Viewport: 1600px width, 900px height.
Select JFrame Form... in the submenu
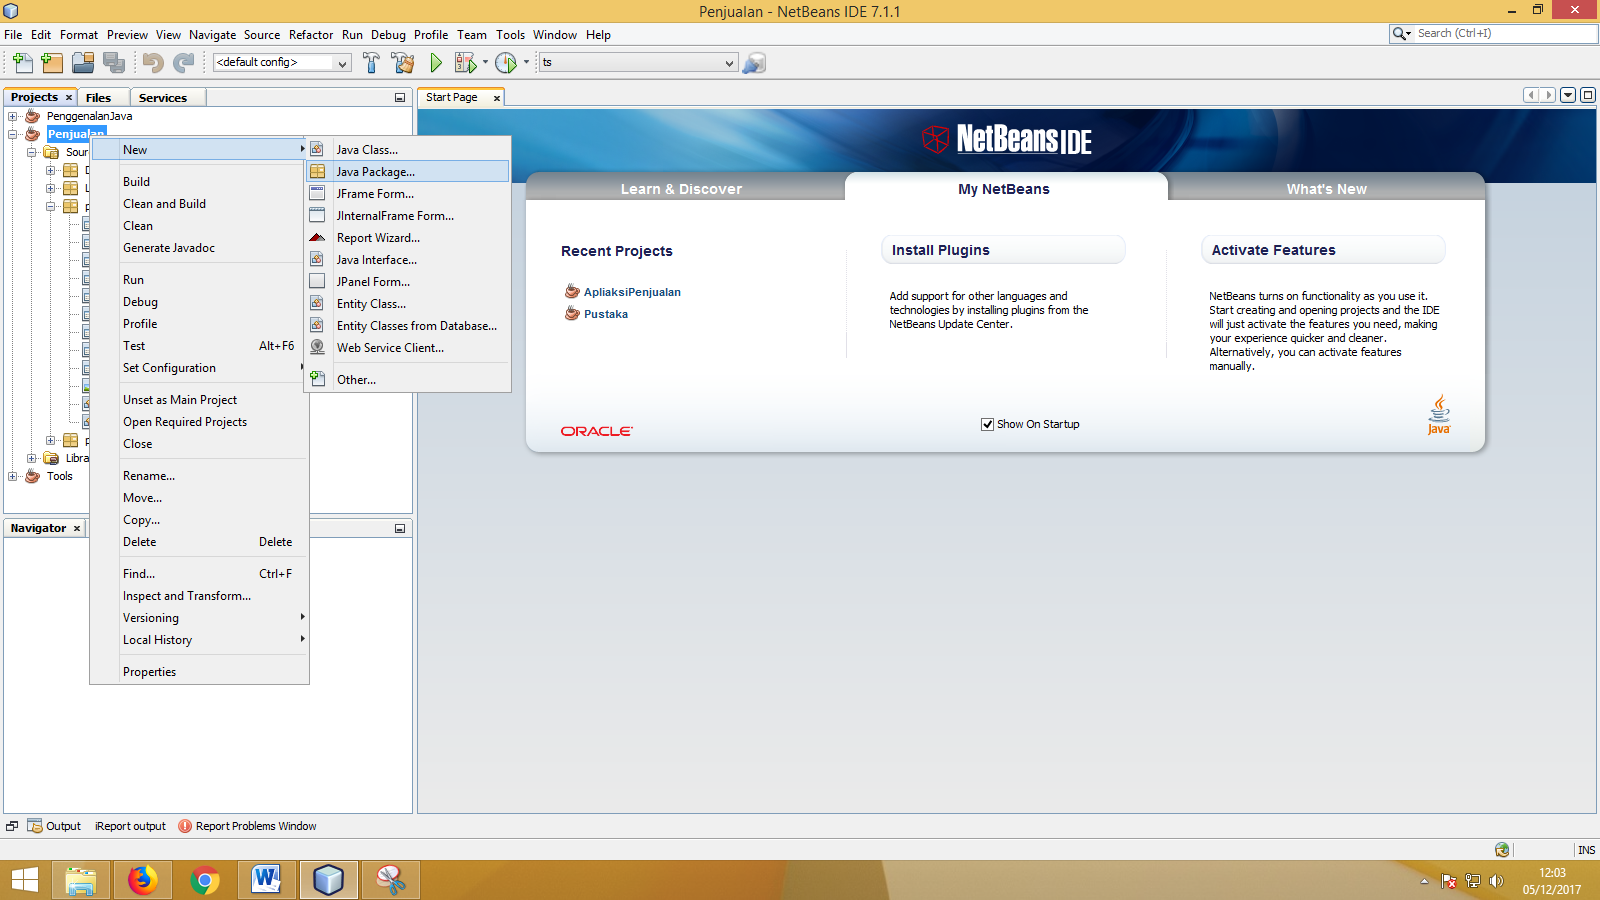(x=408, y=194)
